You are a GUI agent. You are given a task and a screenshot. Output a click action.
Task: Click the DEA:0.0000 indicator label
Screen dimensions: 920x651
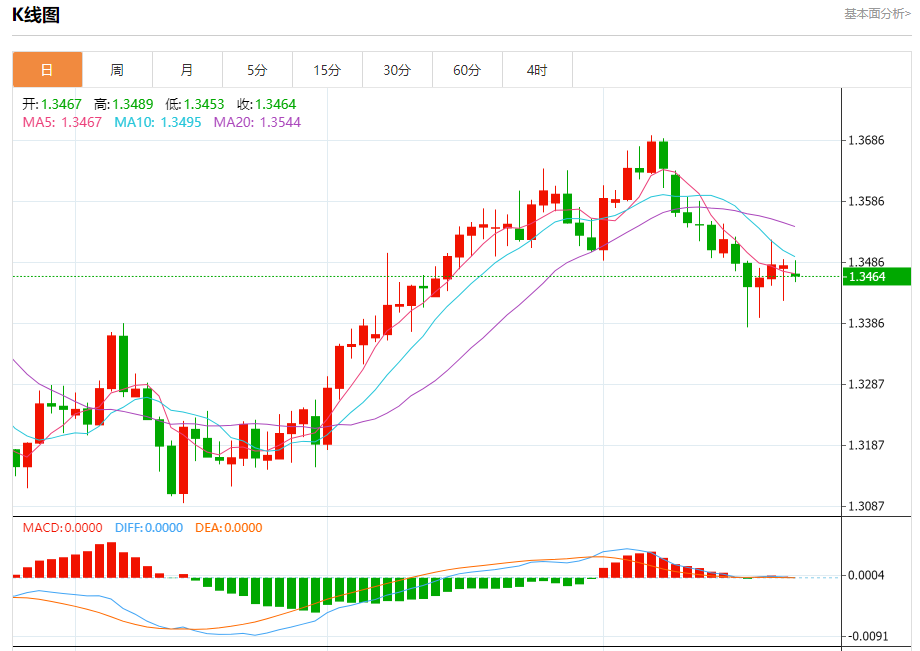229,528
